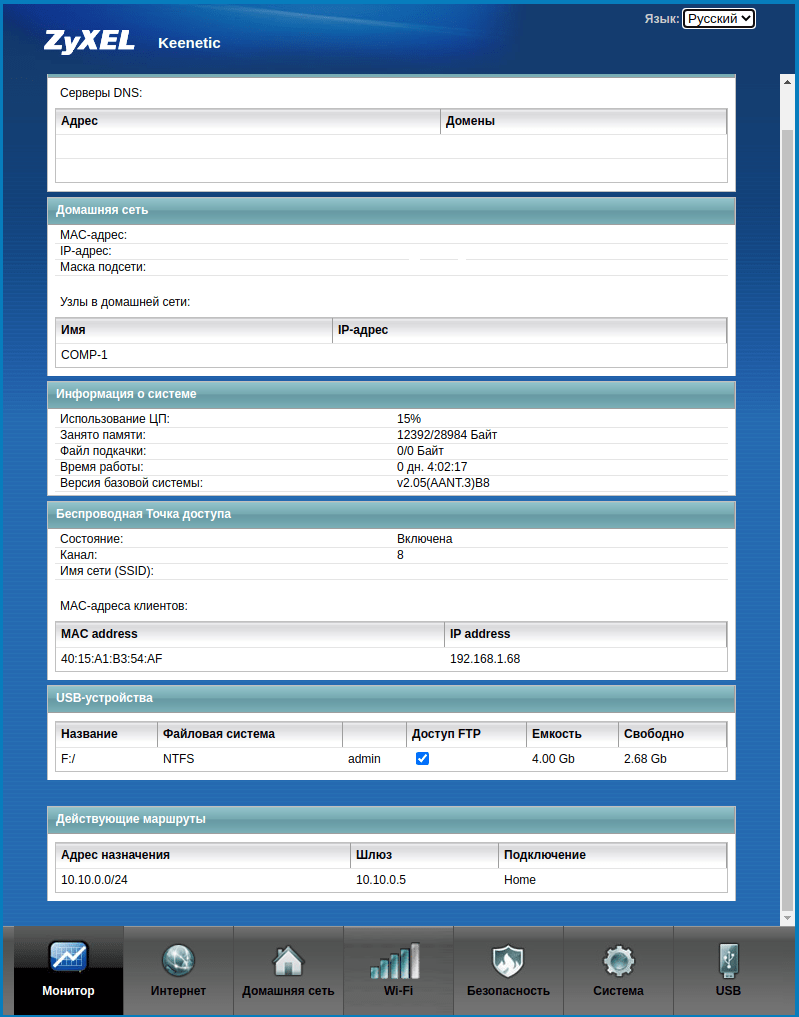Click the Имя сети (SSID) label

[107, 571]
